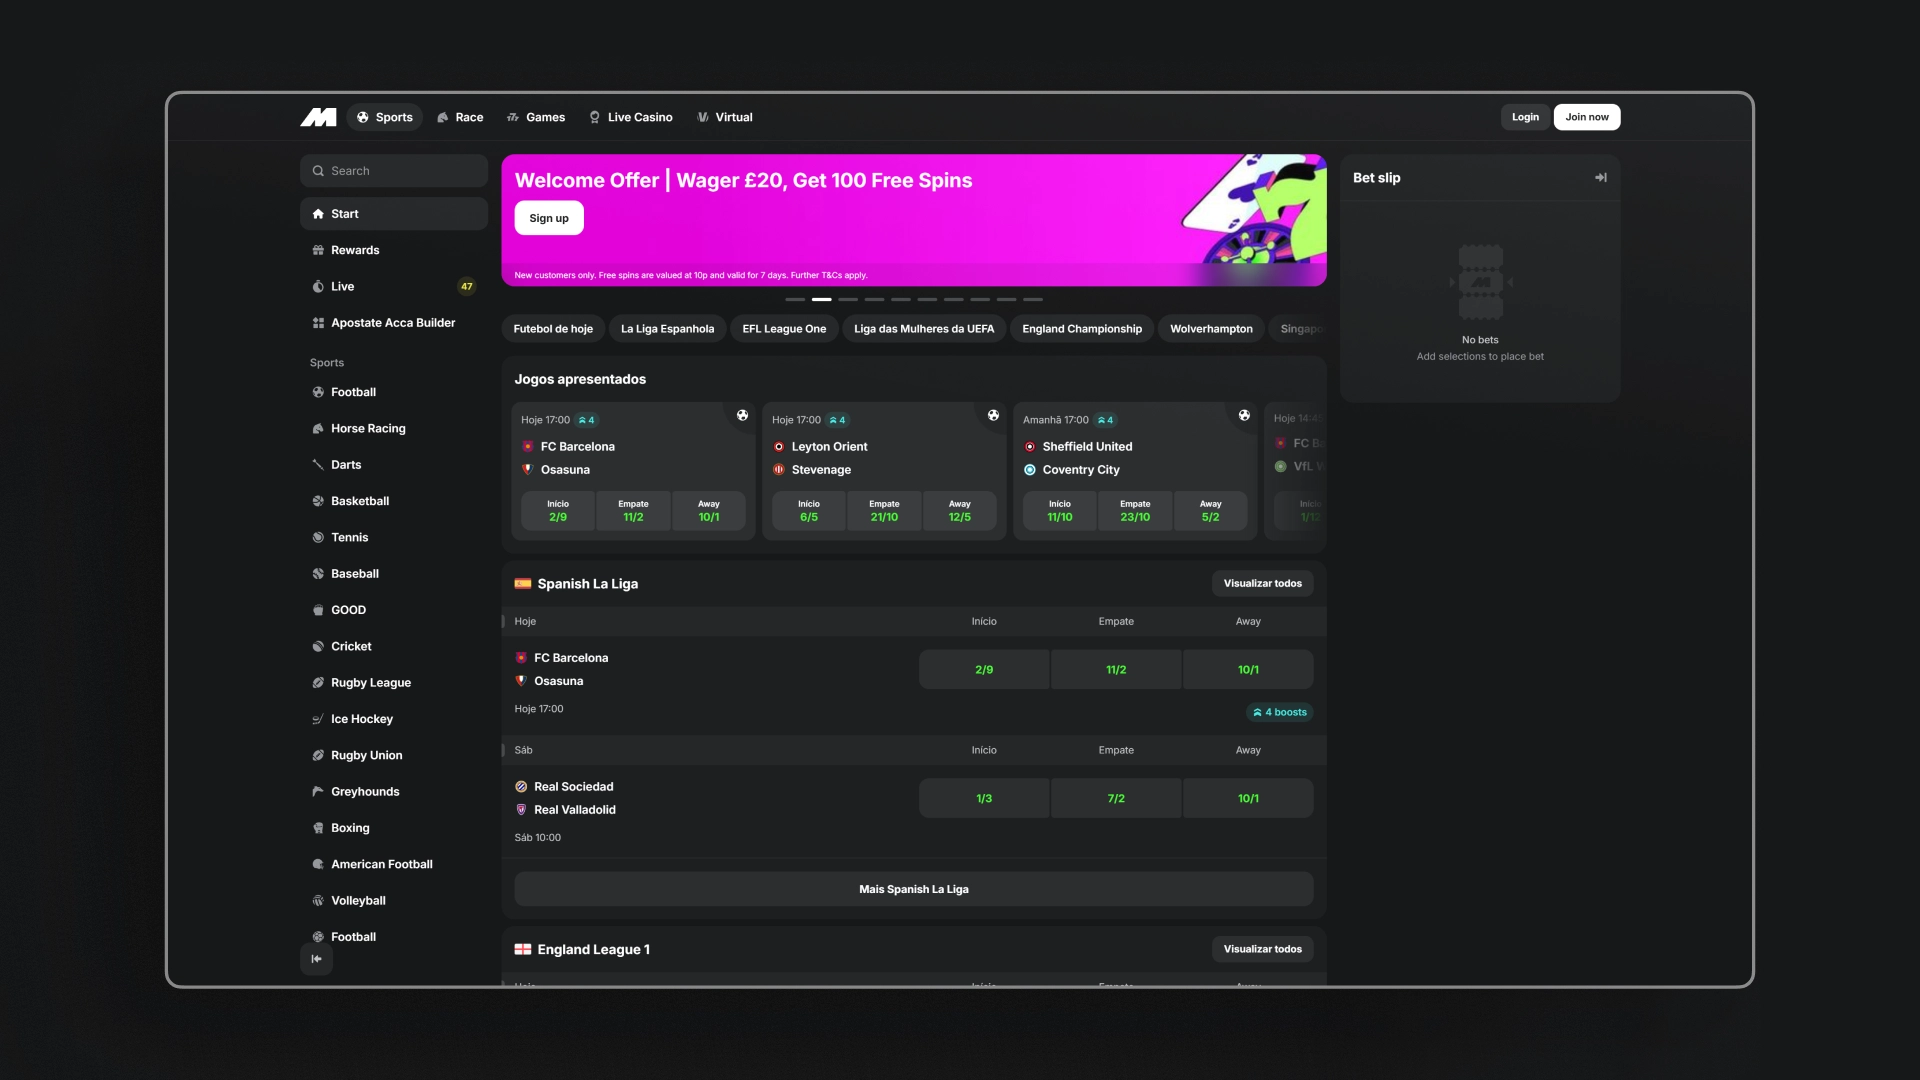Jump to the third banner carousel indicator
This screenshot has width=1920, height=1080.
[x=848, y=299]
